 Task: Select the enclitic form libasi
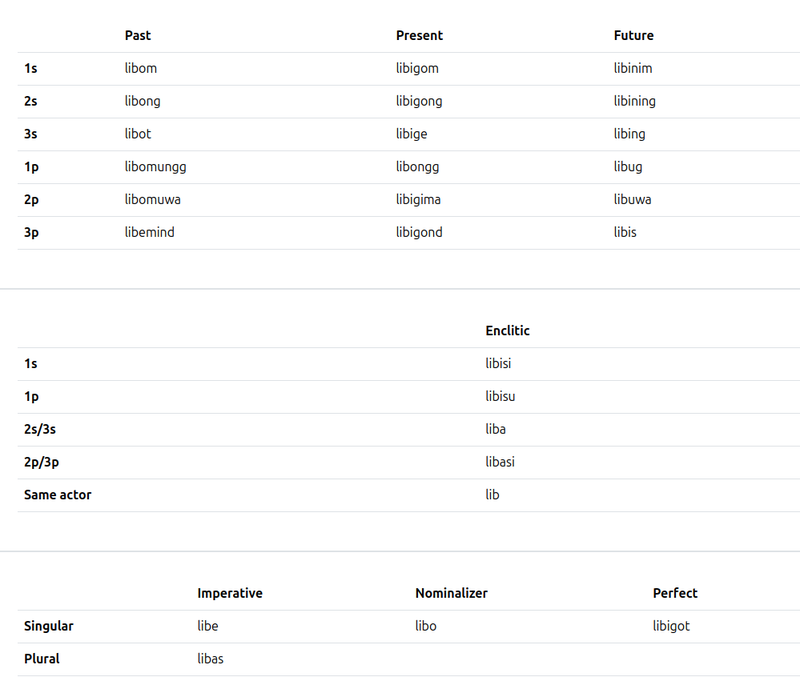500,463
